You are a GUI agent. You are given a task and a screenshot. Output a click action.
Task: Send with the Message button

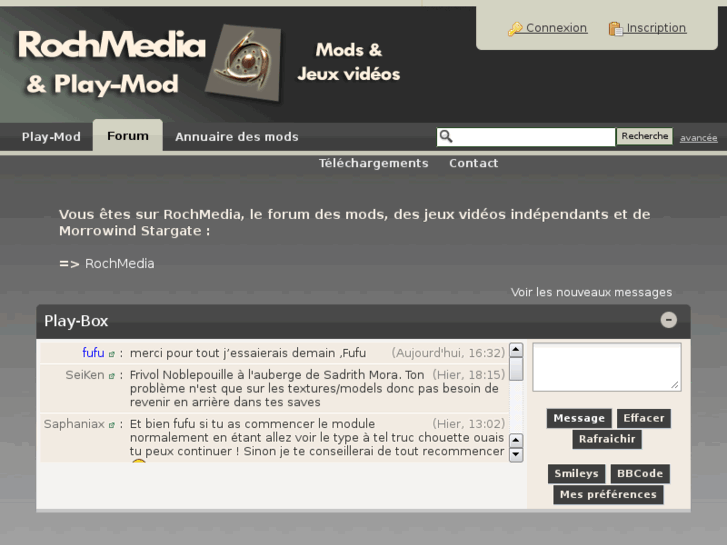[x=579, y=418]
